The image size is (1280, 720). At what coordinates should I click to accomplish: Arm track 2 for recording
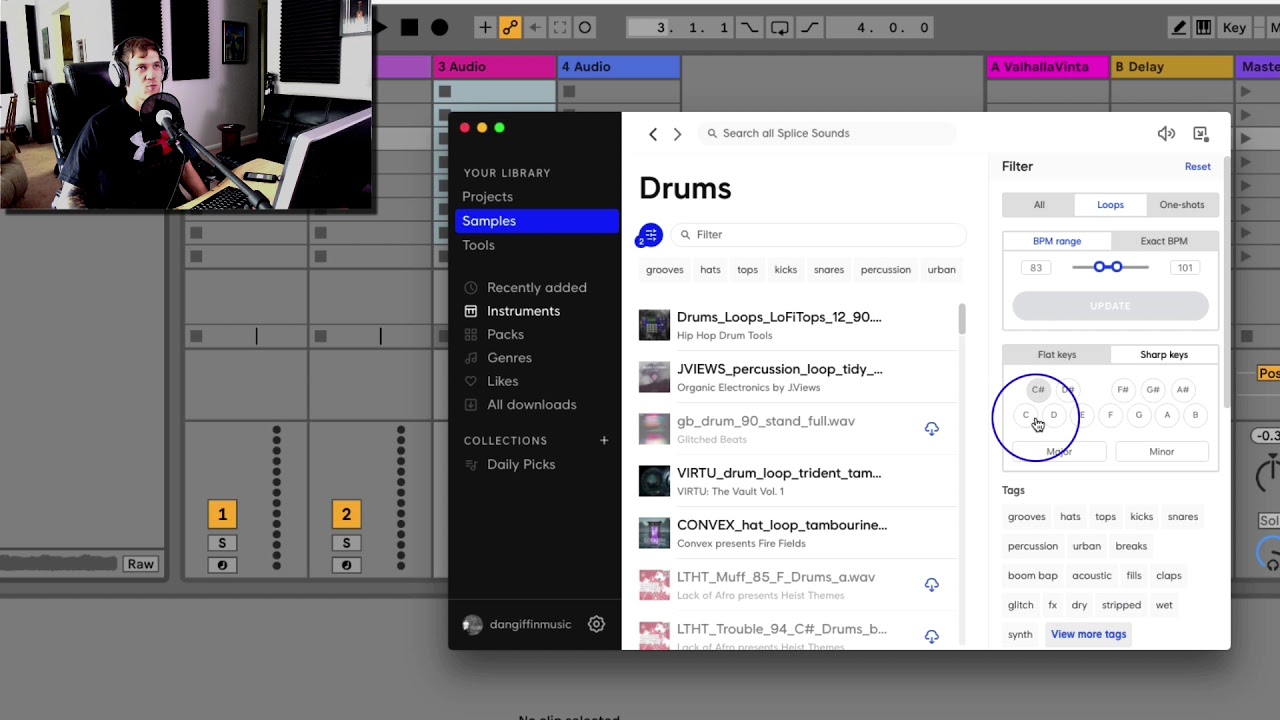pos(346,565)
